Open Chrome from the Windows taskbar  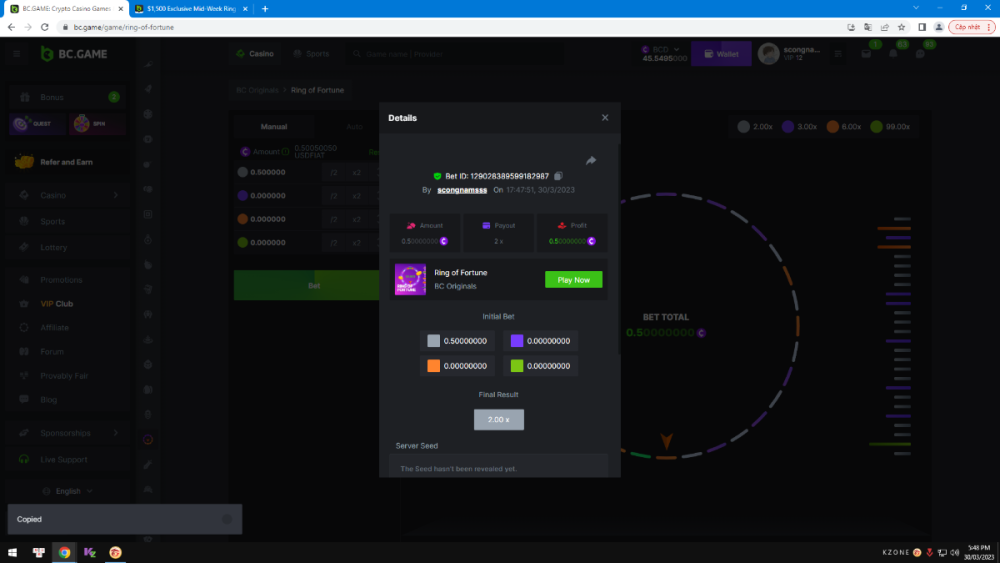(x=64, y=552)
